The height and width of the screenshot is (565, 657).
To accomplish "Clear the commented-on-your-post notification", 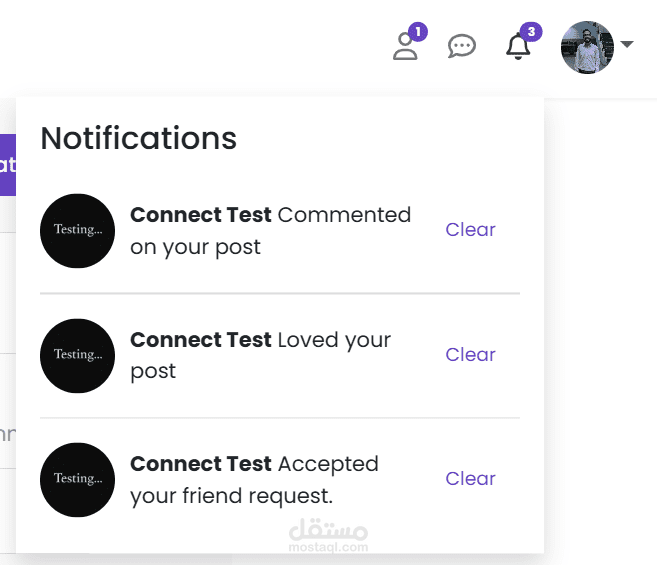I will tap(470, 230).
